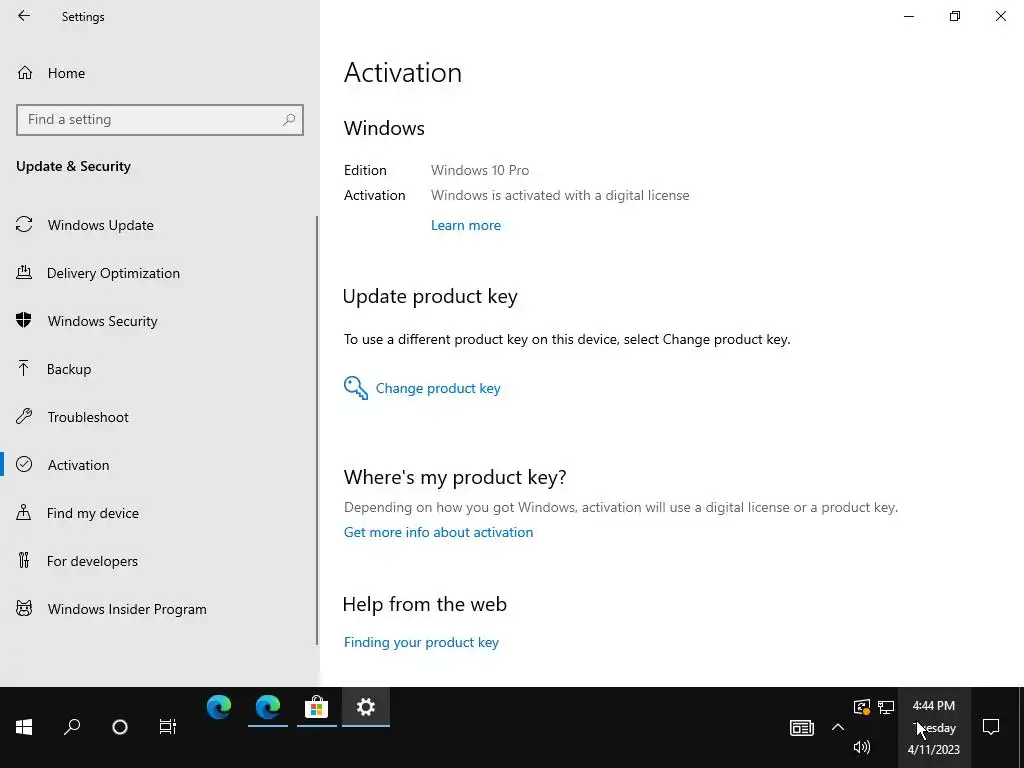Viewport: 1024px width, 768px height.
Task: Open the Windows Start menu
Action: click(24, 727)
